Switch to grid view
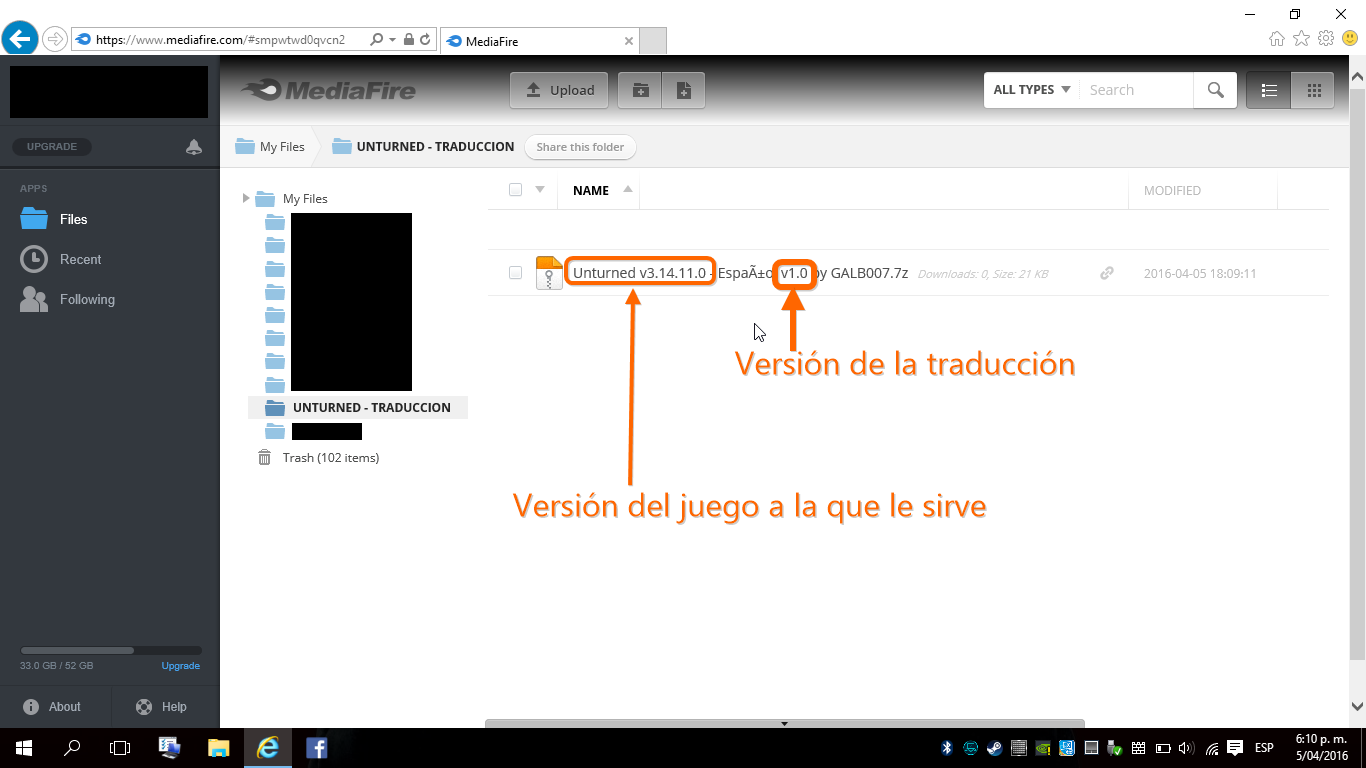1366x768 pixels. [x=1313, y=90]
